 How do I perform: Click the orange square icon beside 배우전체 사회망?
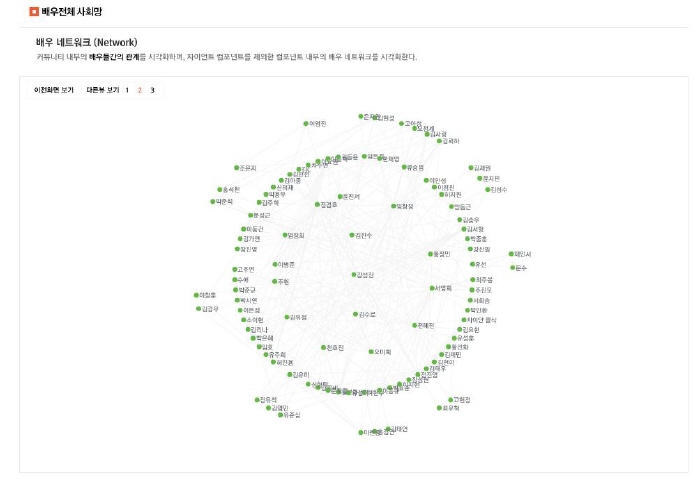click(34, 12)
